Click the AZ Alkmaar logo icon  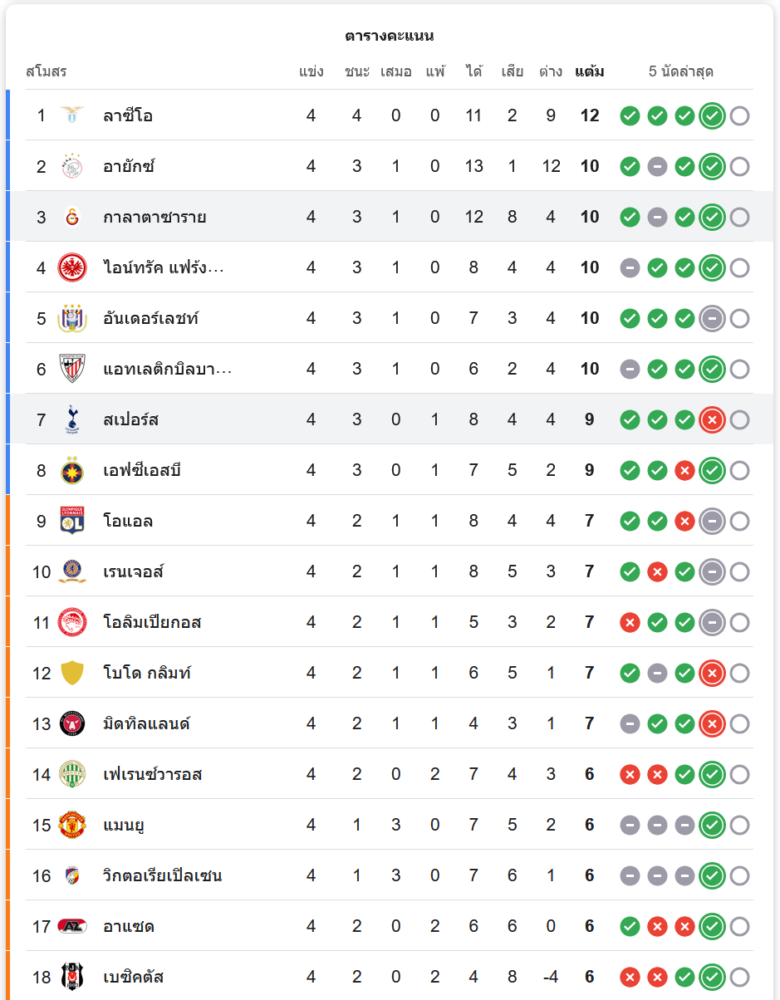click(72, 926)
